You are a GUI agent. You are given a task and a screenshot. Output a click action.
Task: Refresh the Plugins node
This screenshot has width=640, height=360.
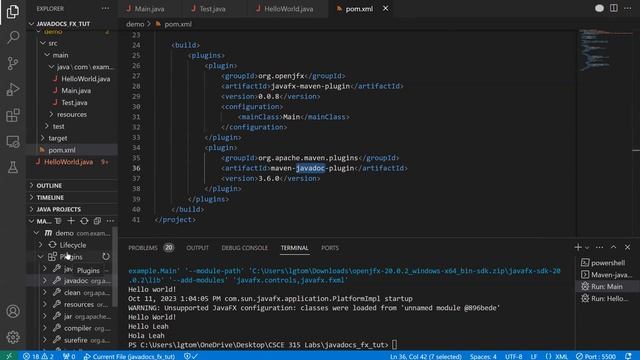point(106,256)
